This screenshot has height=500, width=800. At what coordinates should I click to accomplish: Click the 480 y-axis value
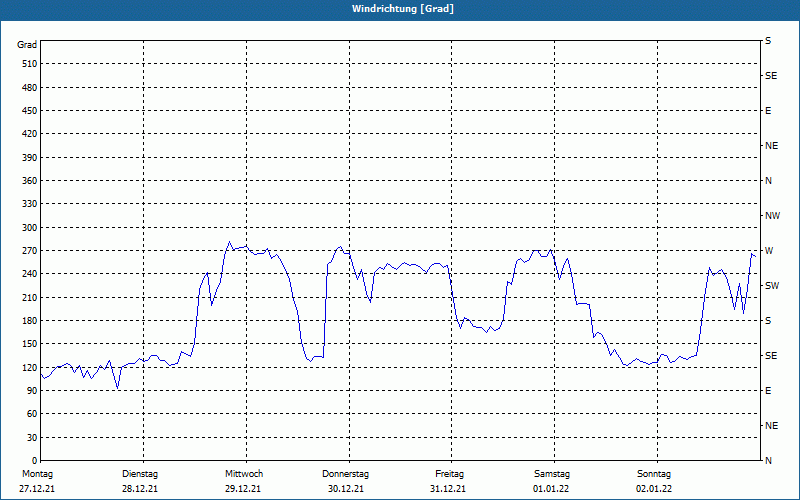coord(30,88)
